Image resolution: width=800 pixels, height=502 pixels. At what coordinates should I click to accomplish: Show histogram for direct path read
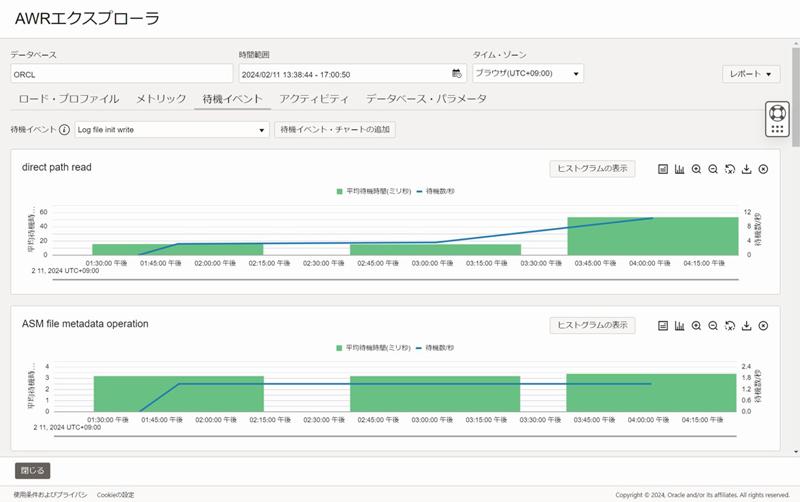[x=592, y=168]
